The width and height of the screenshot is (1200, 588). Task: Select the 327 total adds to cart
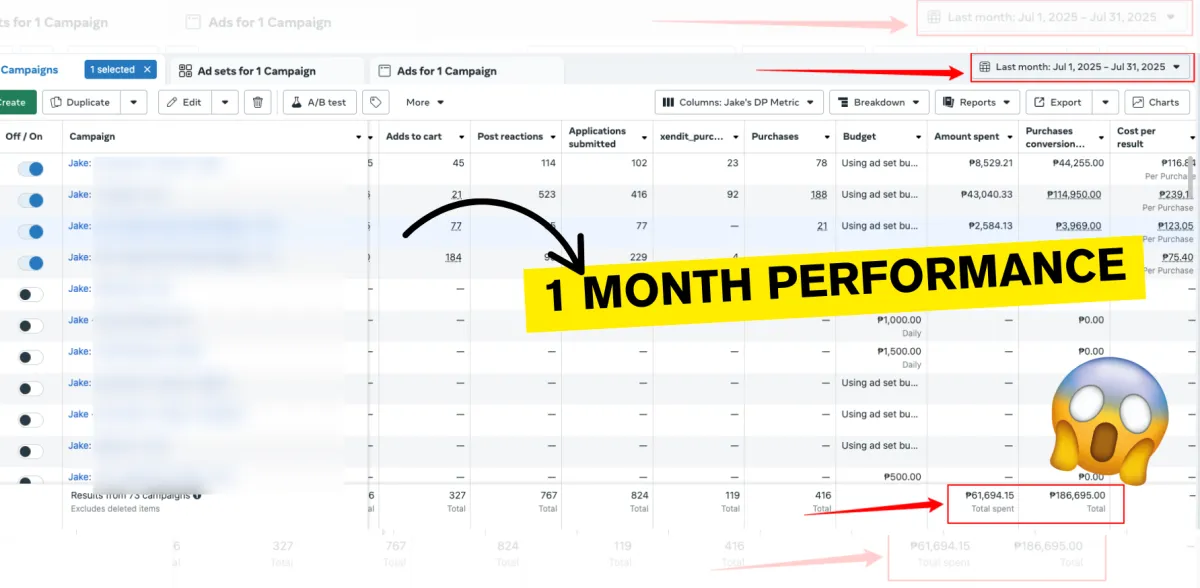coord(456,495)
